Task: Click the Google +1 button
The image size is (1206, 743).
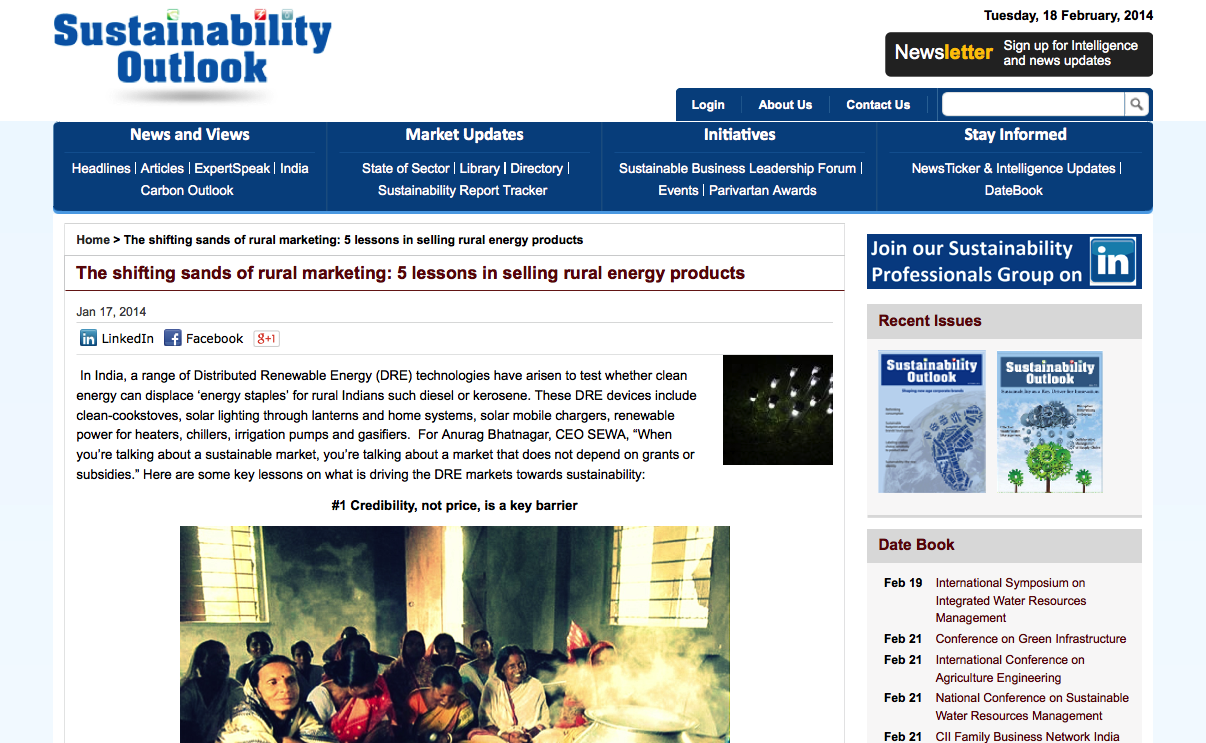Action: point(266,338)
